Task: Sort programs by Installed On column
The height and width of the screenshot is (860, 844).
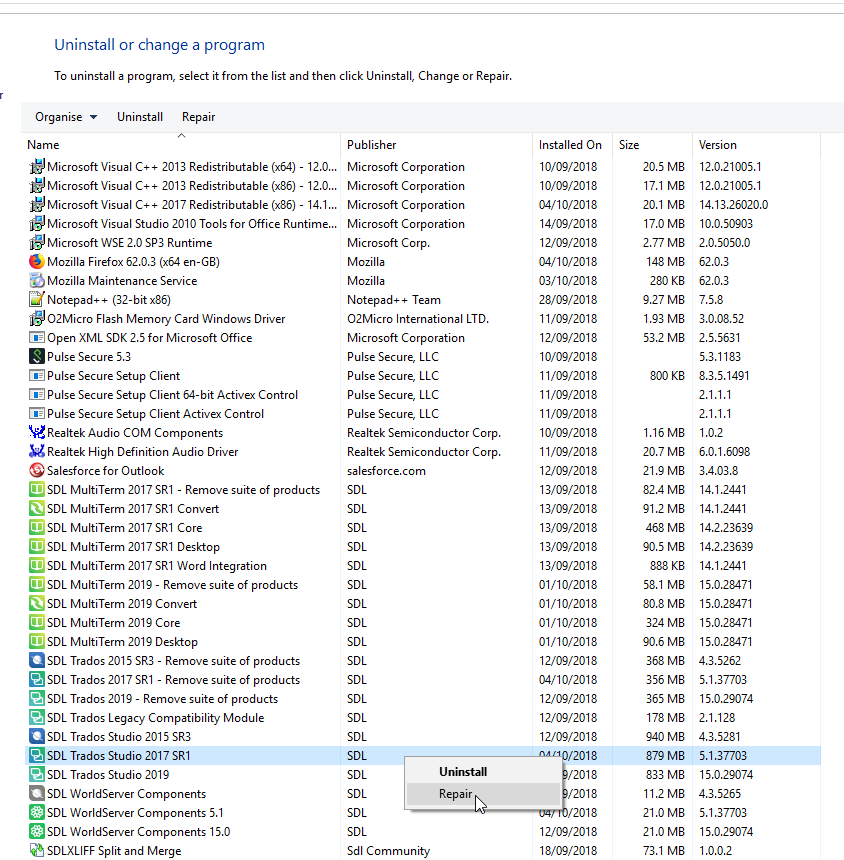Action: click(572, 145)
